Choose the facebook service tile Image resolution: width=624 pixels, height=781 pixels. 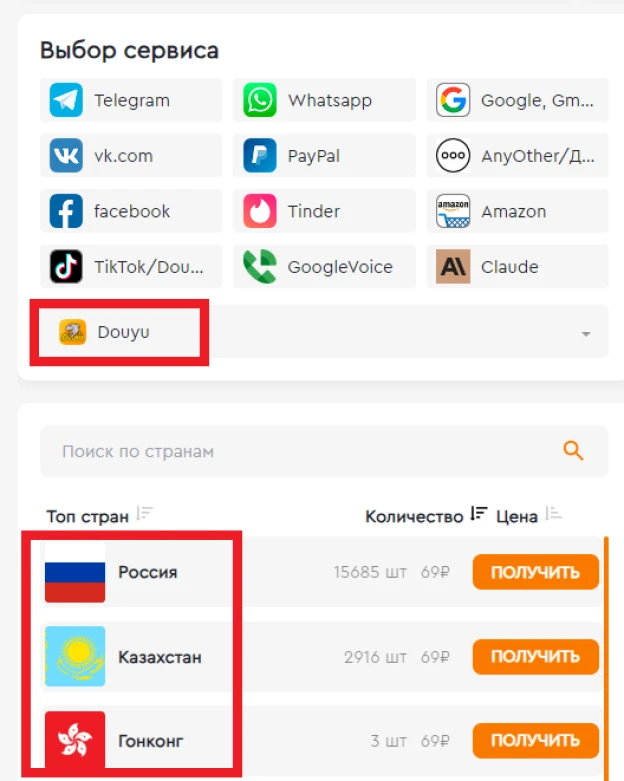click(131, 211)
